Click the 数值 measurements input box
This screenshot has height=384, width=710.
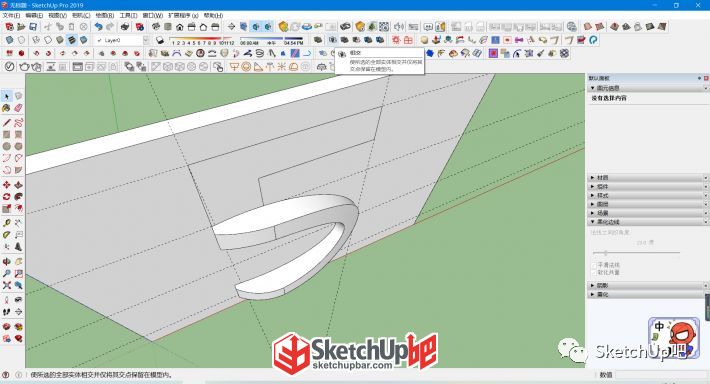point(661,375)
